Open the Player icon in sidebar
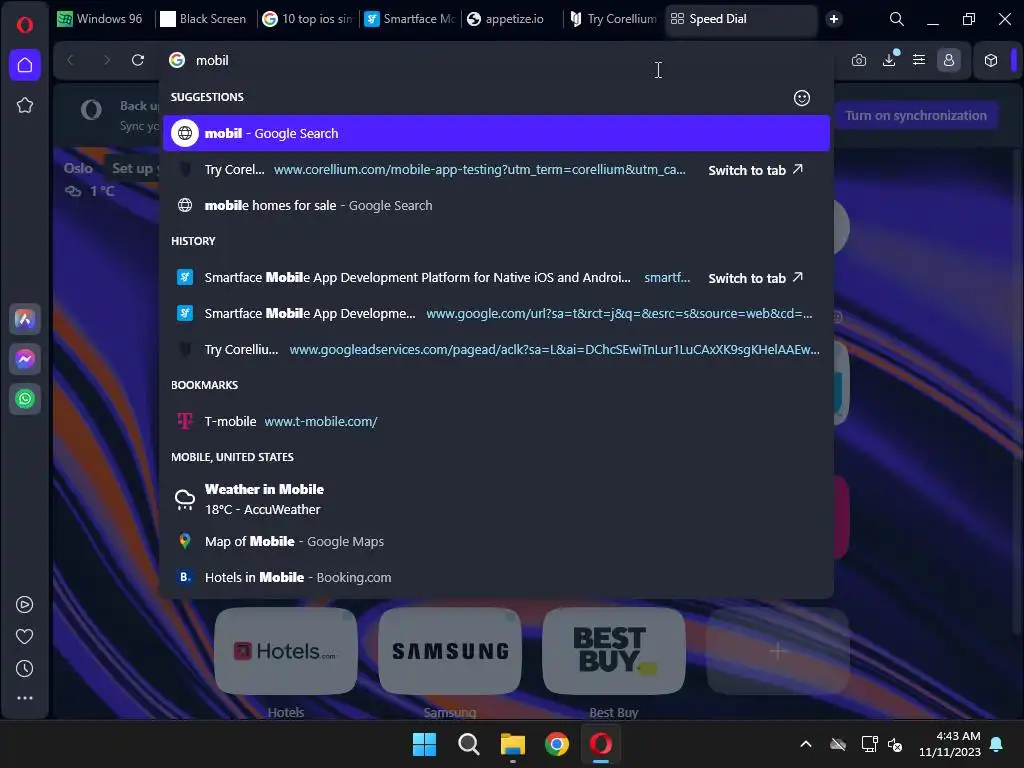Viewport: 1024px width, 768px height. click(25, 605)
